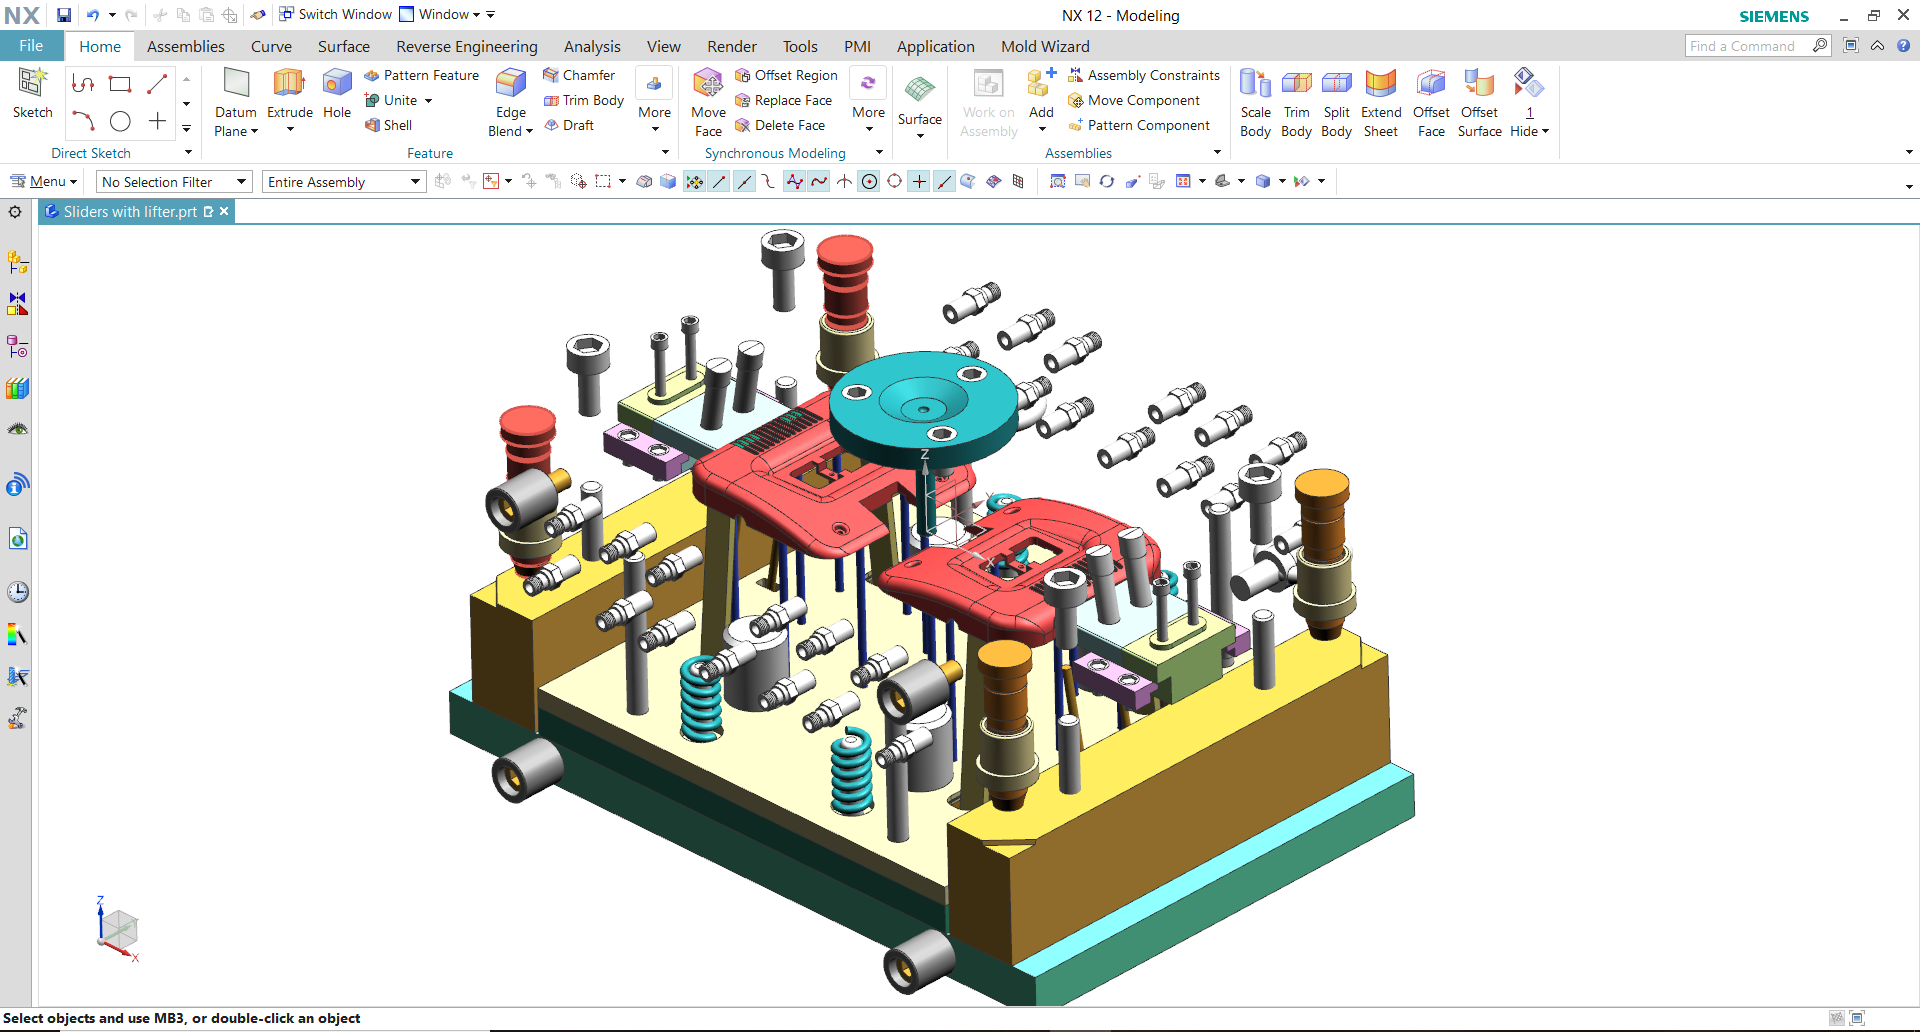1920x1032 pixels.
Task: Click the Chamfer button
Action: (x=579, y=75)
